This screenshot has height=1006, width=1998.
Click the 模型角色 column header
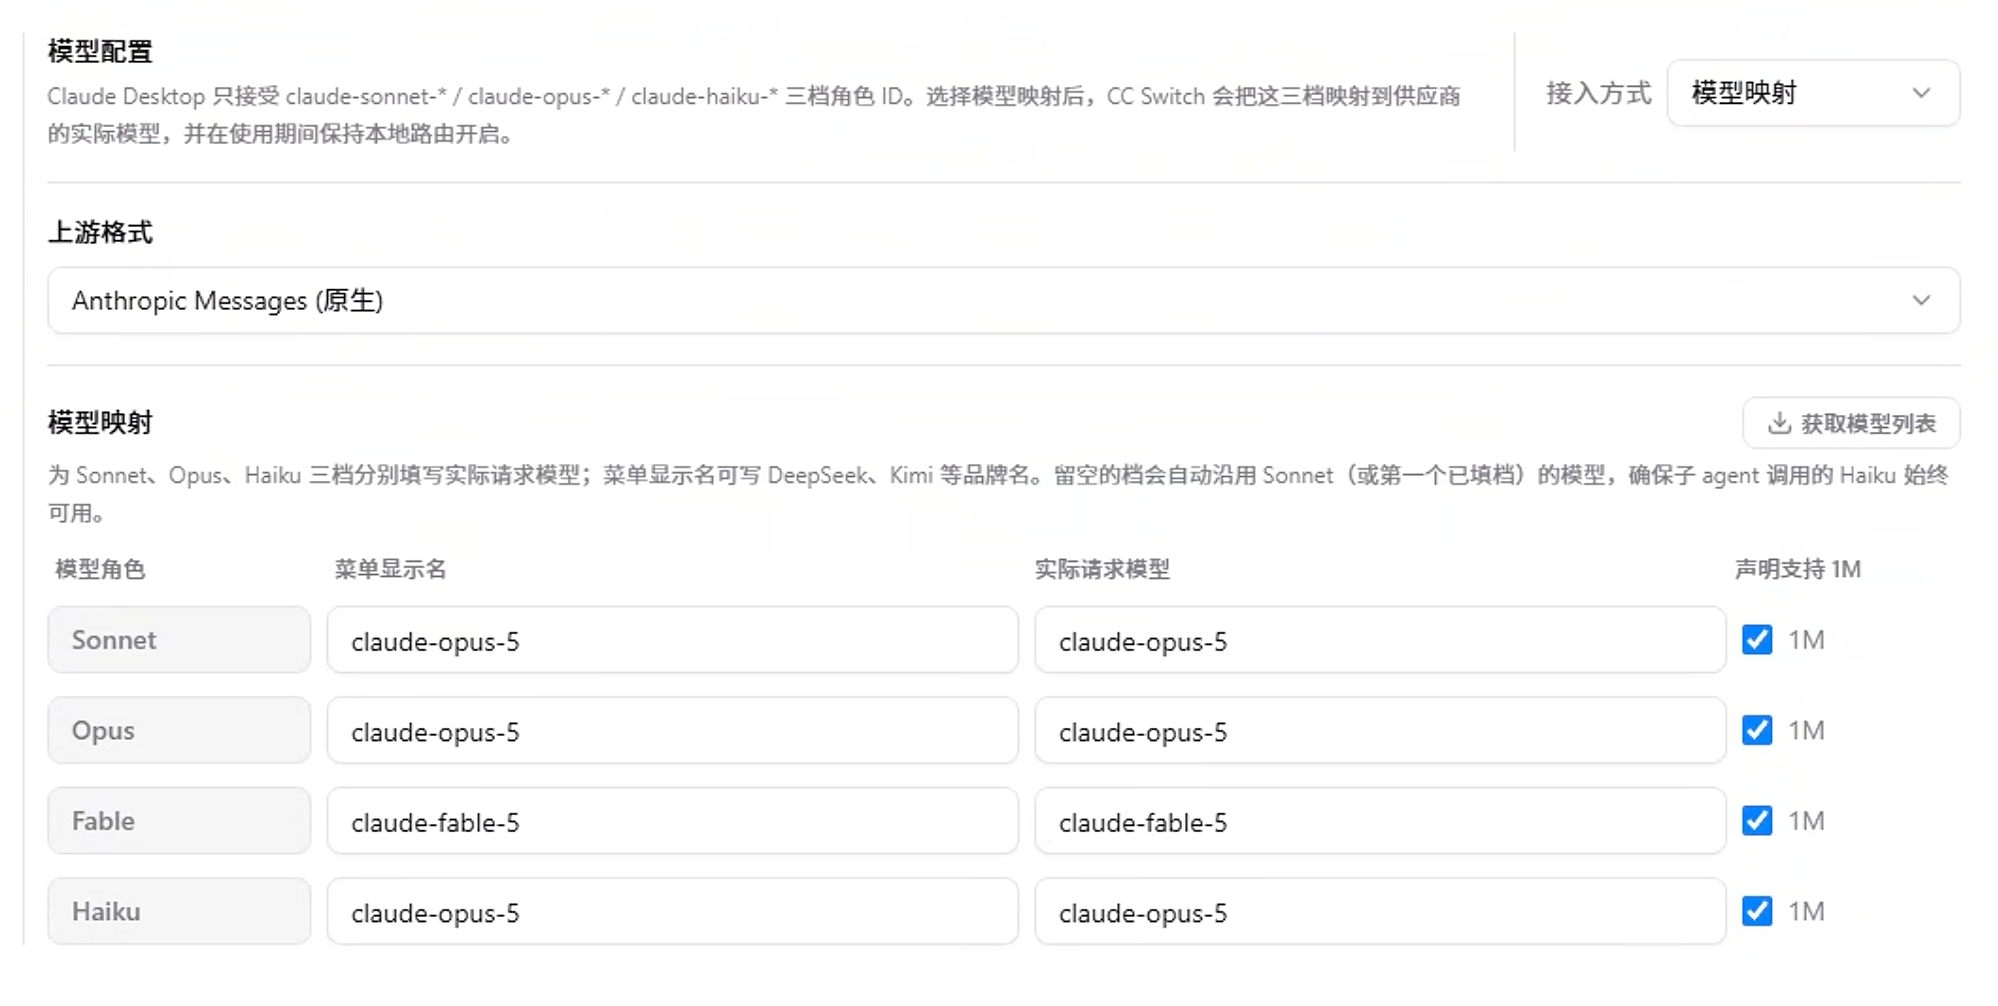(100, 569)
